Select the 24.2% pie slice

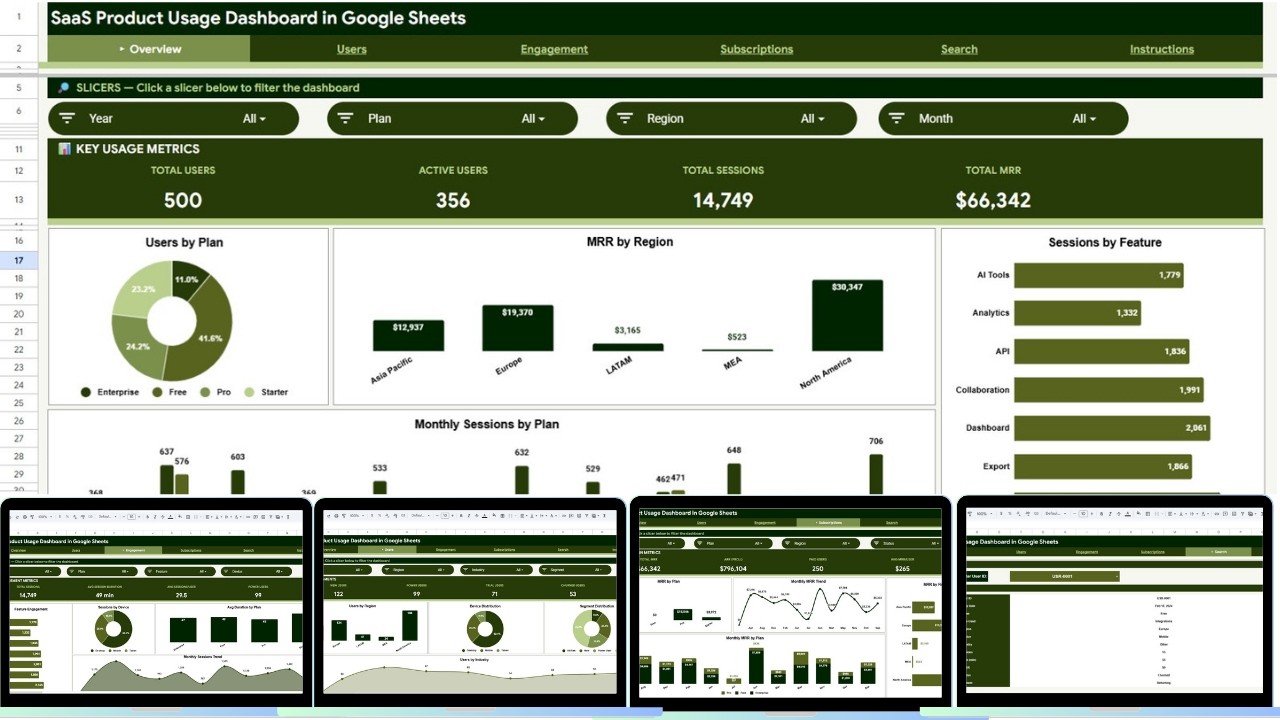(138, 347)
